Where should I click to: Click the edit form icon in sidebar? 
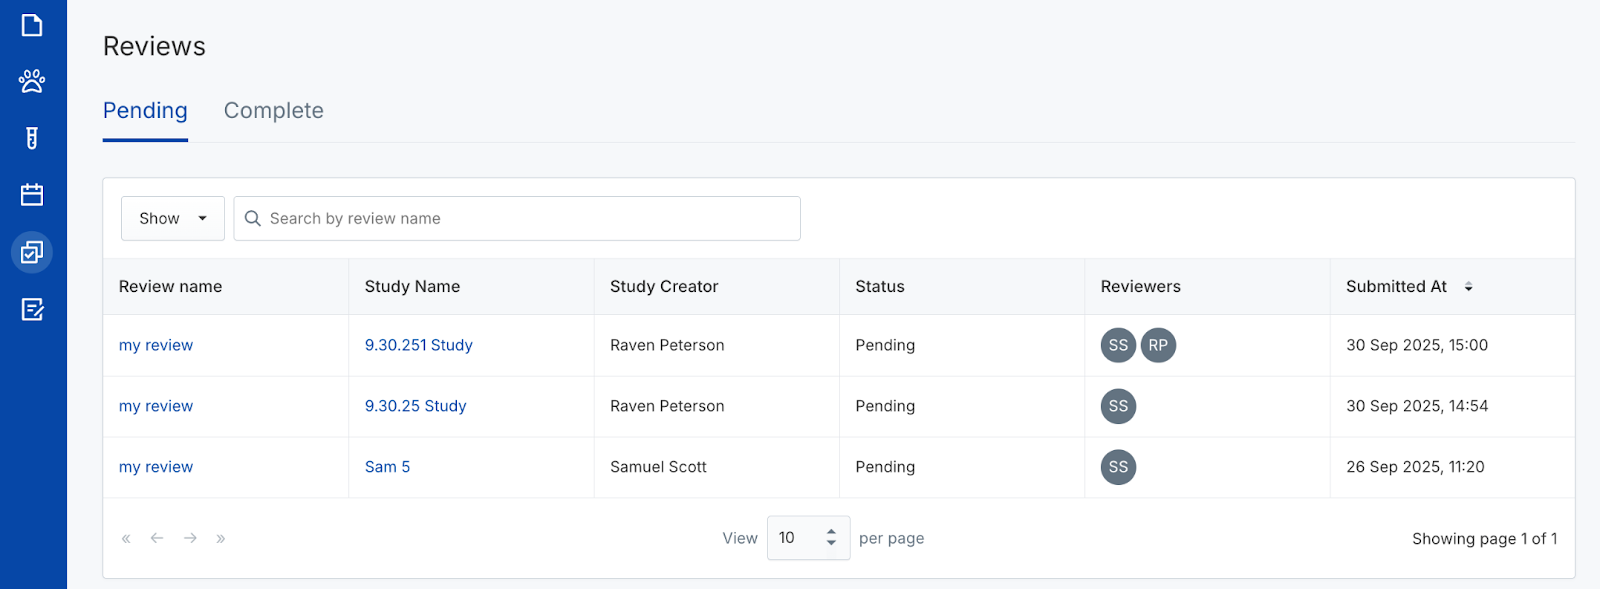click(32, 310)
